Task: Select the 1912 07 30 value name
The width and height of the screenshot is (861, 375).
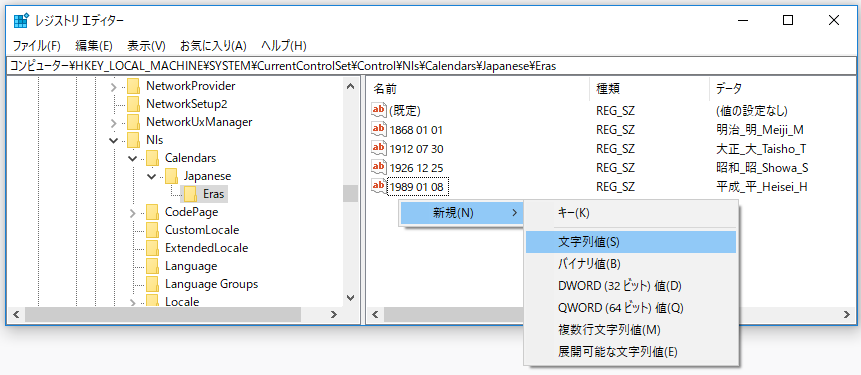Action: [x=416, y=149]
